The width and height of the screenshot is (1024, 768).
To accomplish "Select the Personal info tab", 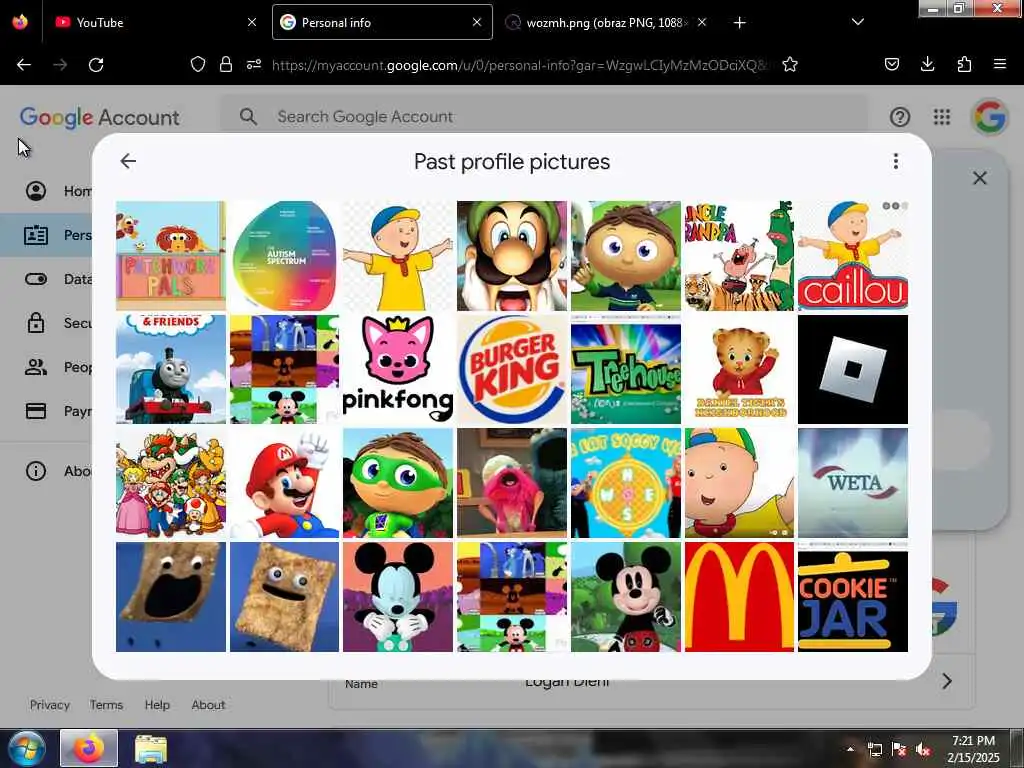I will coord(382,22).
